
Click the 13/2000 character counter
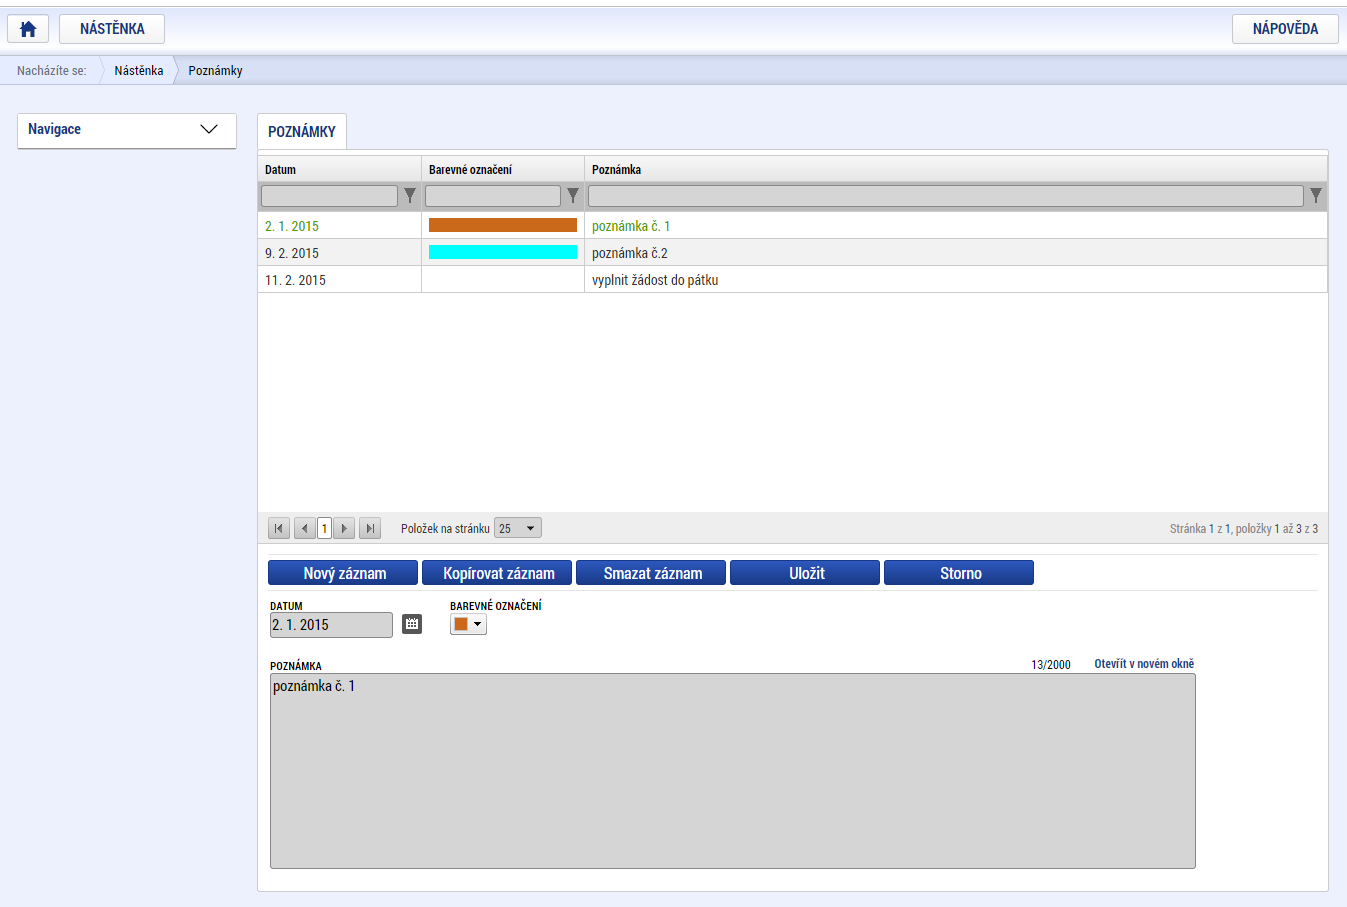tap(1051, 665)
